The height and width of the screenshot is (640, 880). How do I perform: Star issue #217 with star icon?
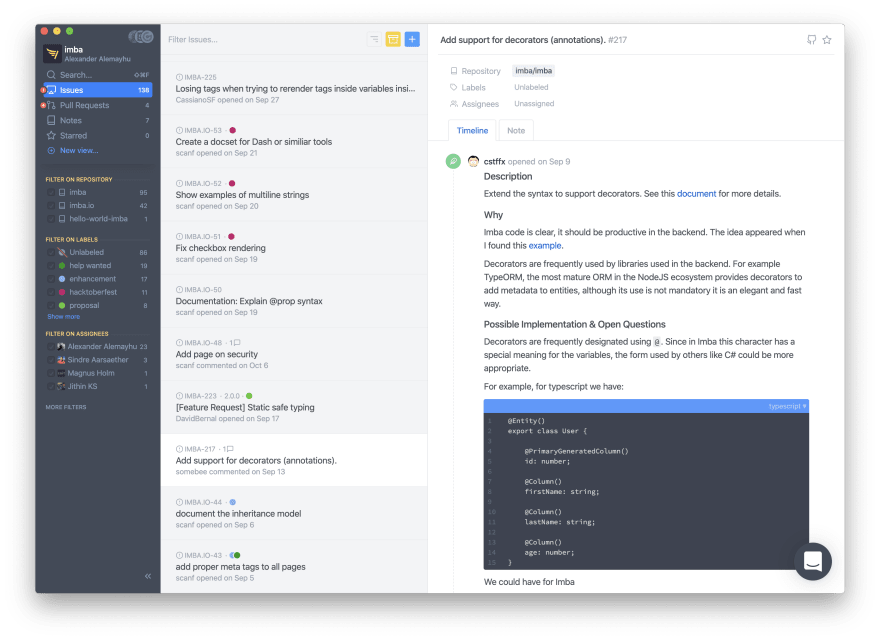click(827, 40)
